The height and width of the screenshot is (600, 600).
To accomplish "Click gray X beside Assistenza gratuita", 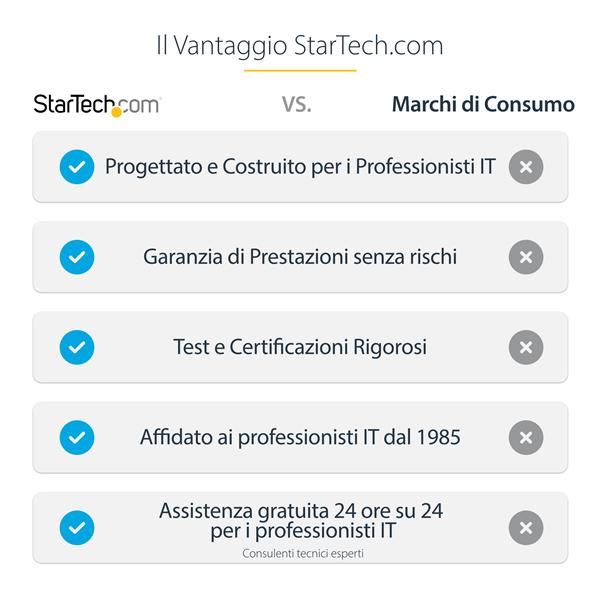I will (x=525, y=527).
